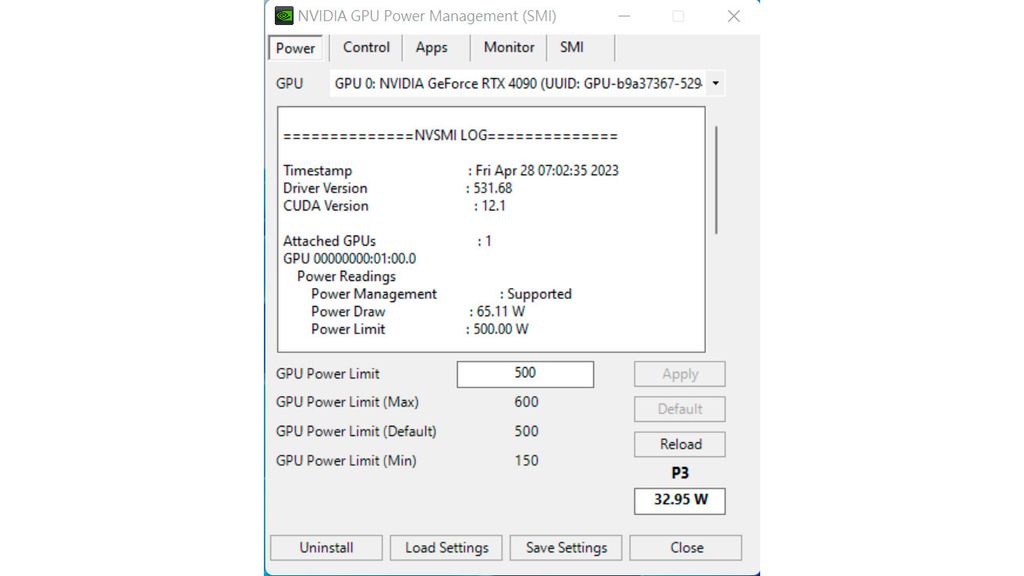Stay on the Power tab
Image resolution: width=1024 pixels, height=576 pixels.
click(x=295, y=47)
